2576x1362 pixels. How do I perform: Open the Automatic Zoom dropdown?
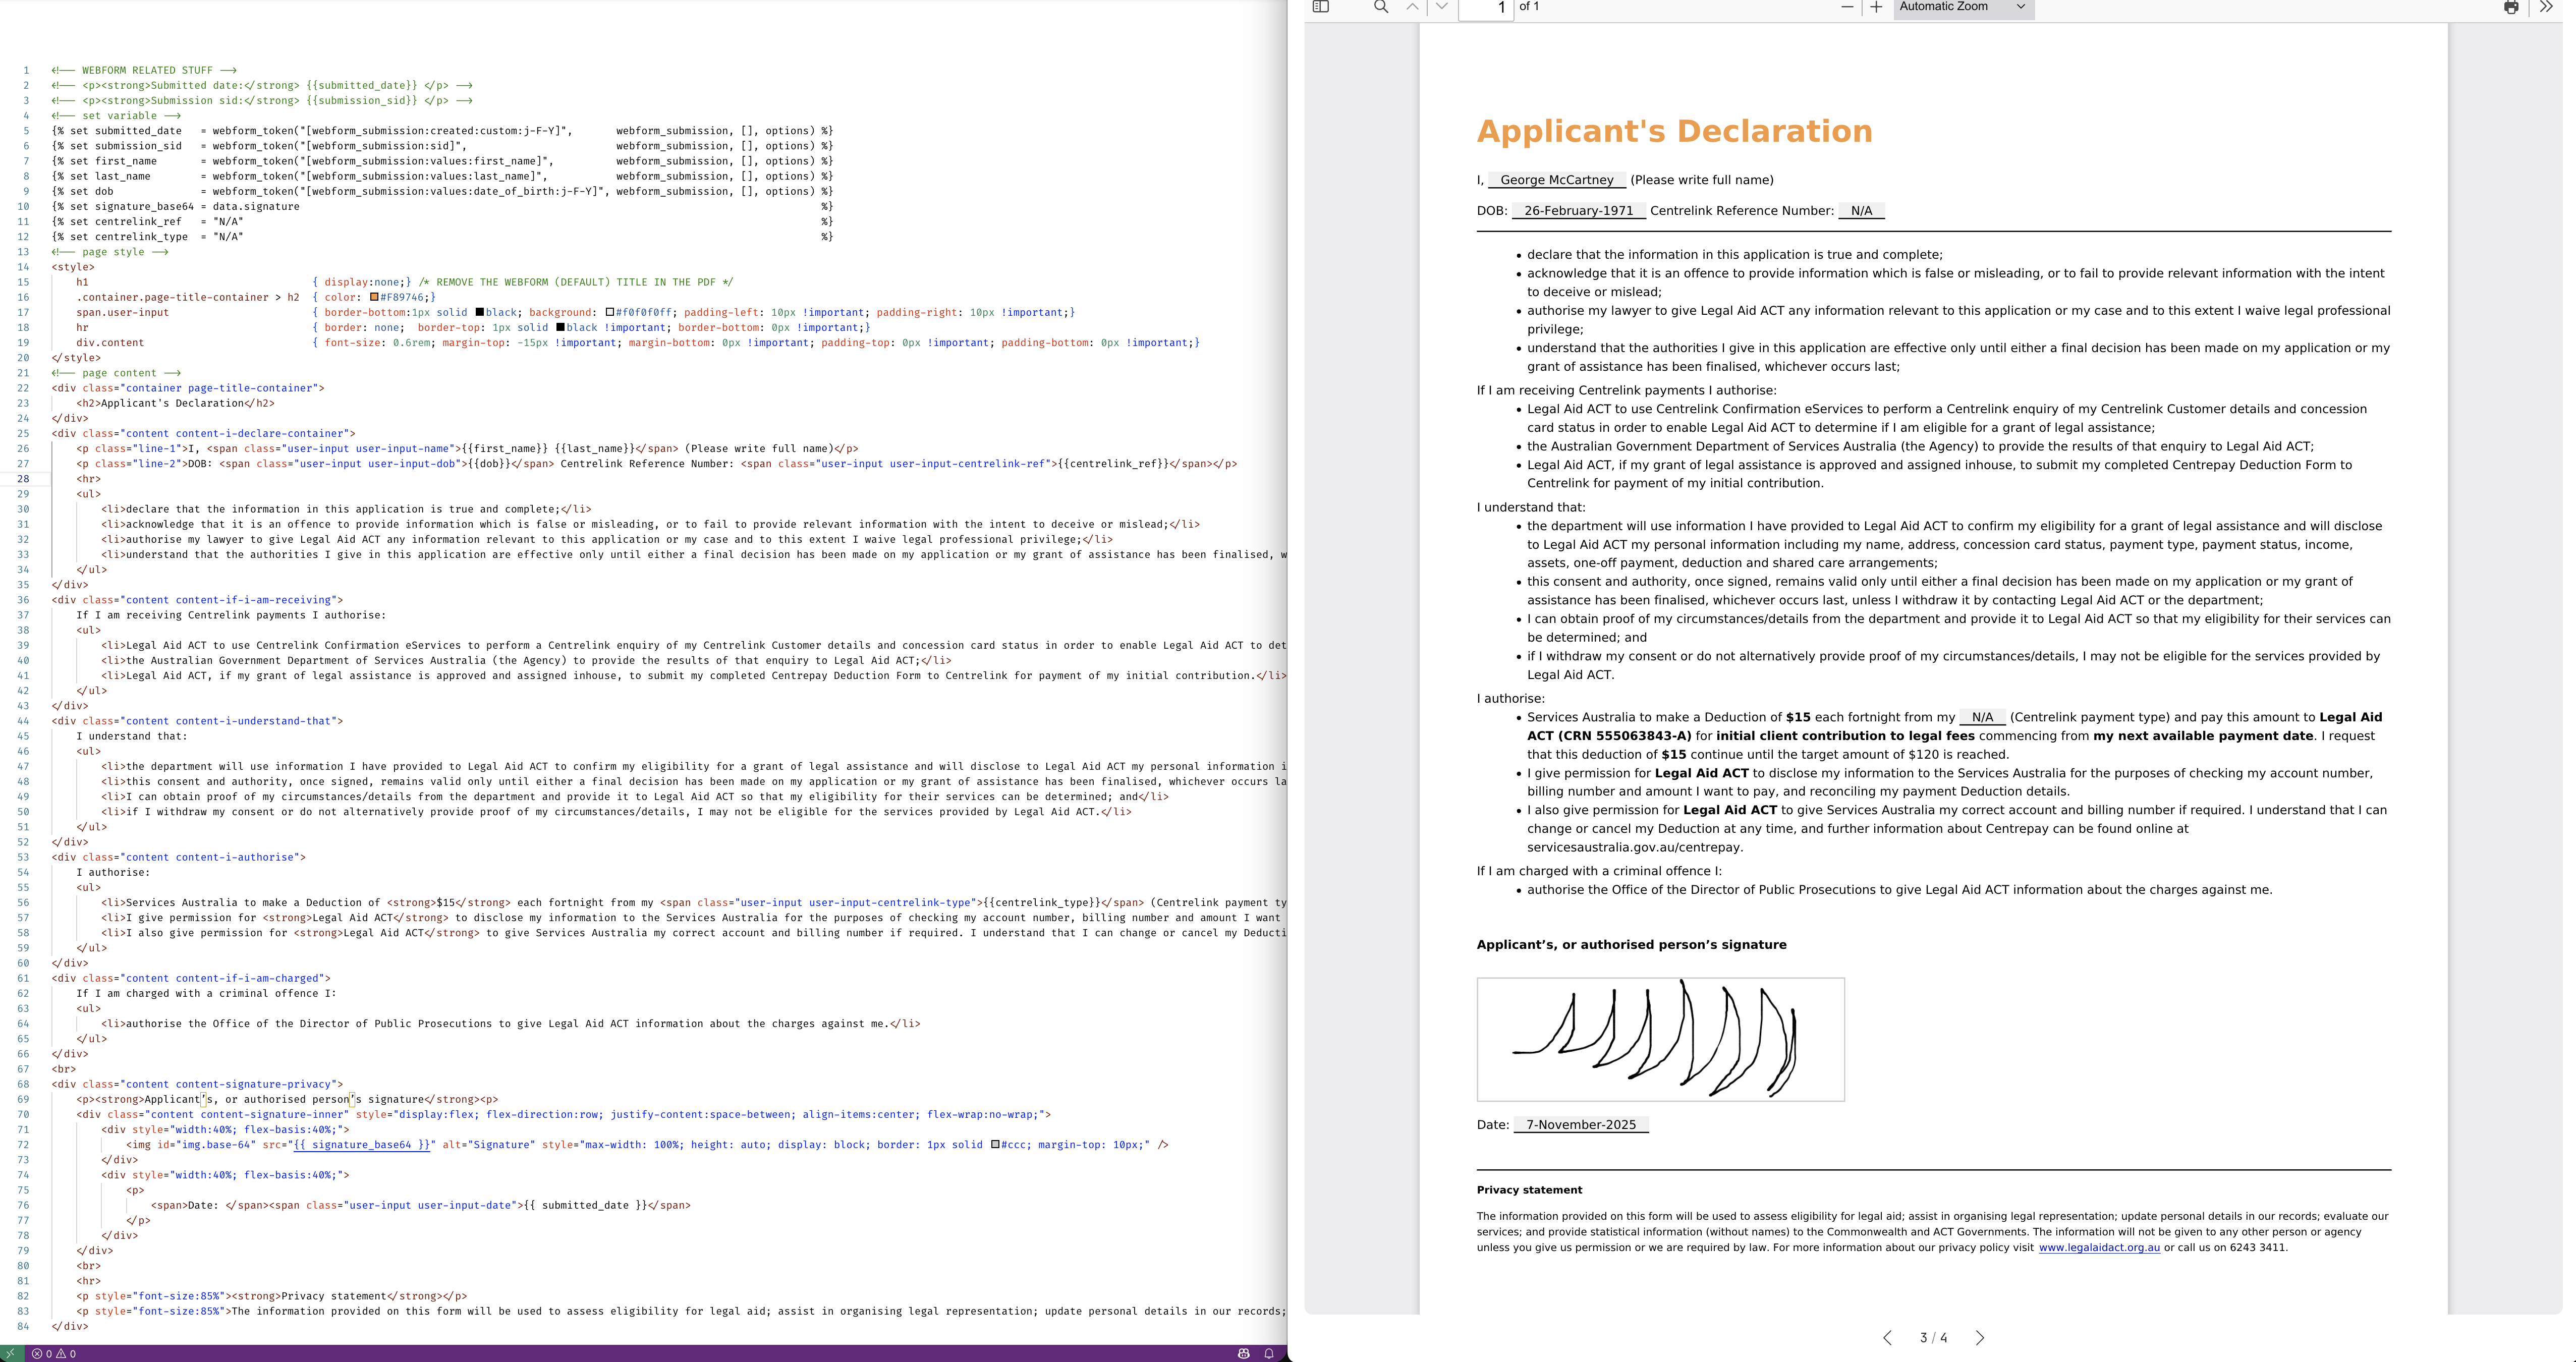[x=1962, y=7]
